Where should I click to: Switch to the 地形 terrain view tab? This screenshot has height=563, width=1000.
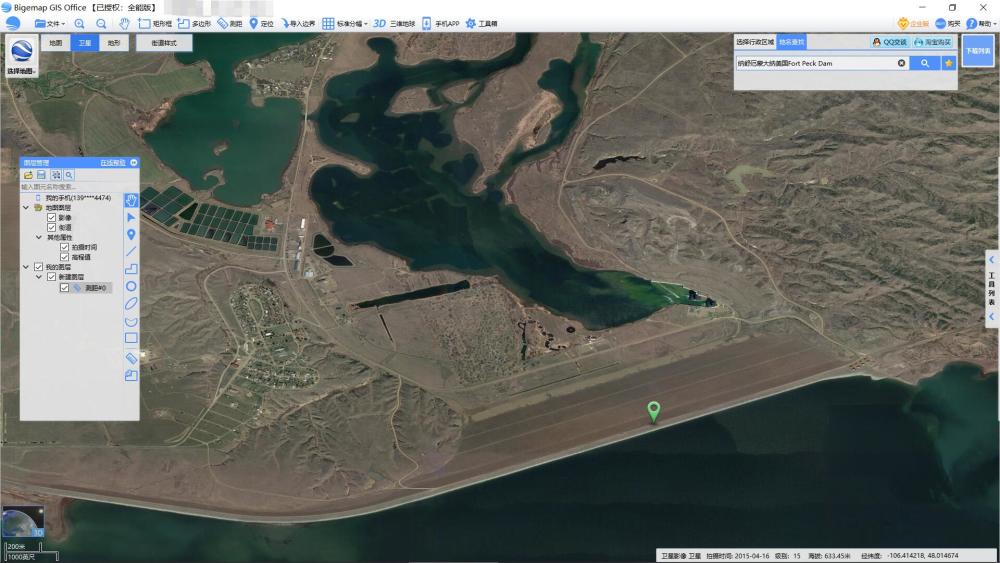(114, 43)
